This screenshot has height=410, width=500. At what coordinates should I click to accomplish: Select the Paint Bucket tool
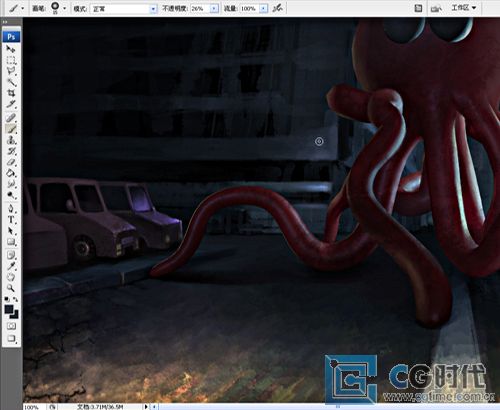11,173
